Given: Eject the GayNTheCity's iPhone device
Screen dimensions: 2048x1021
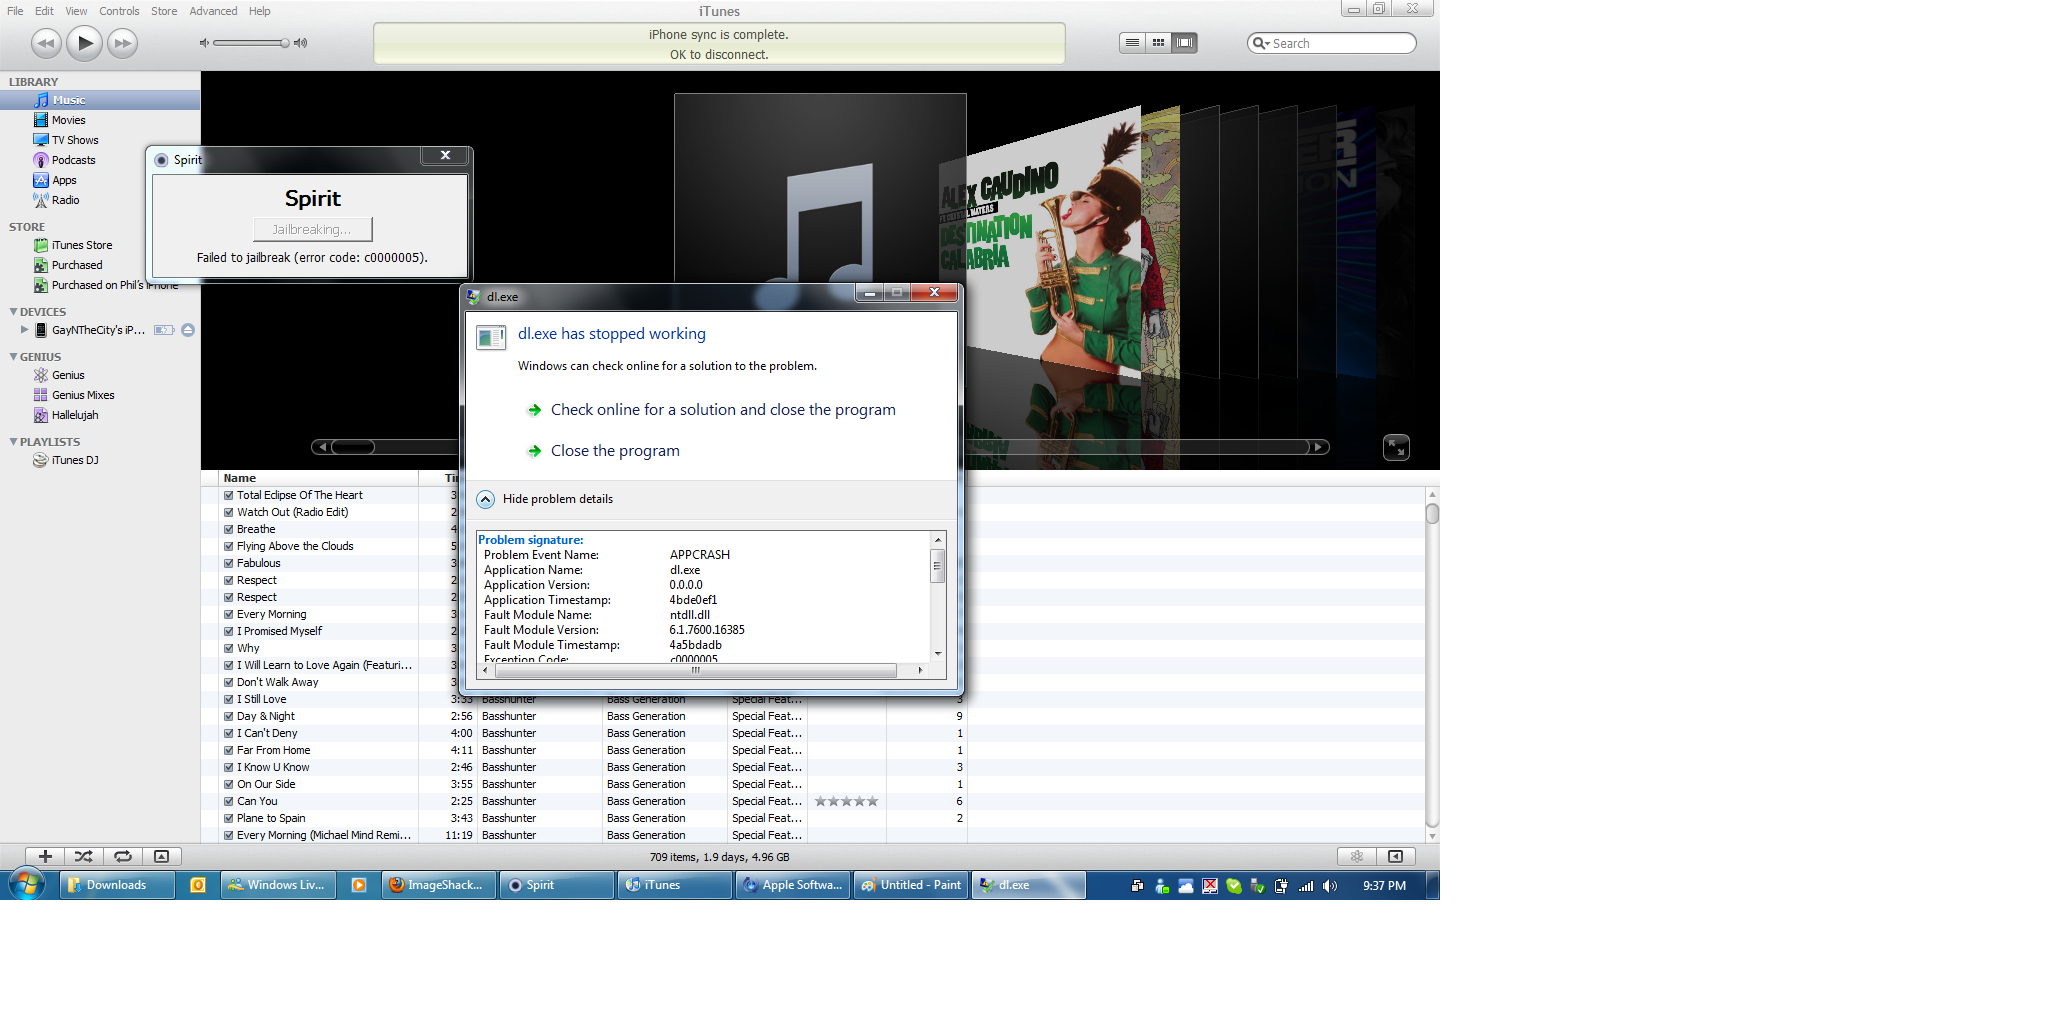Looking at the screenshot, I should tap(188, 330).
